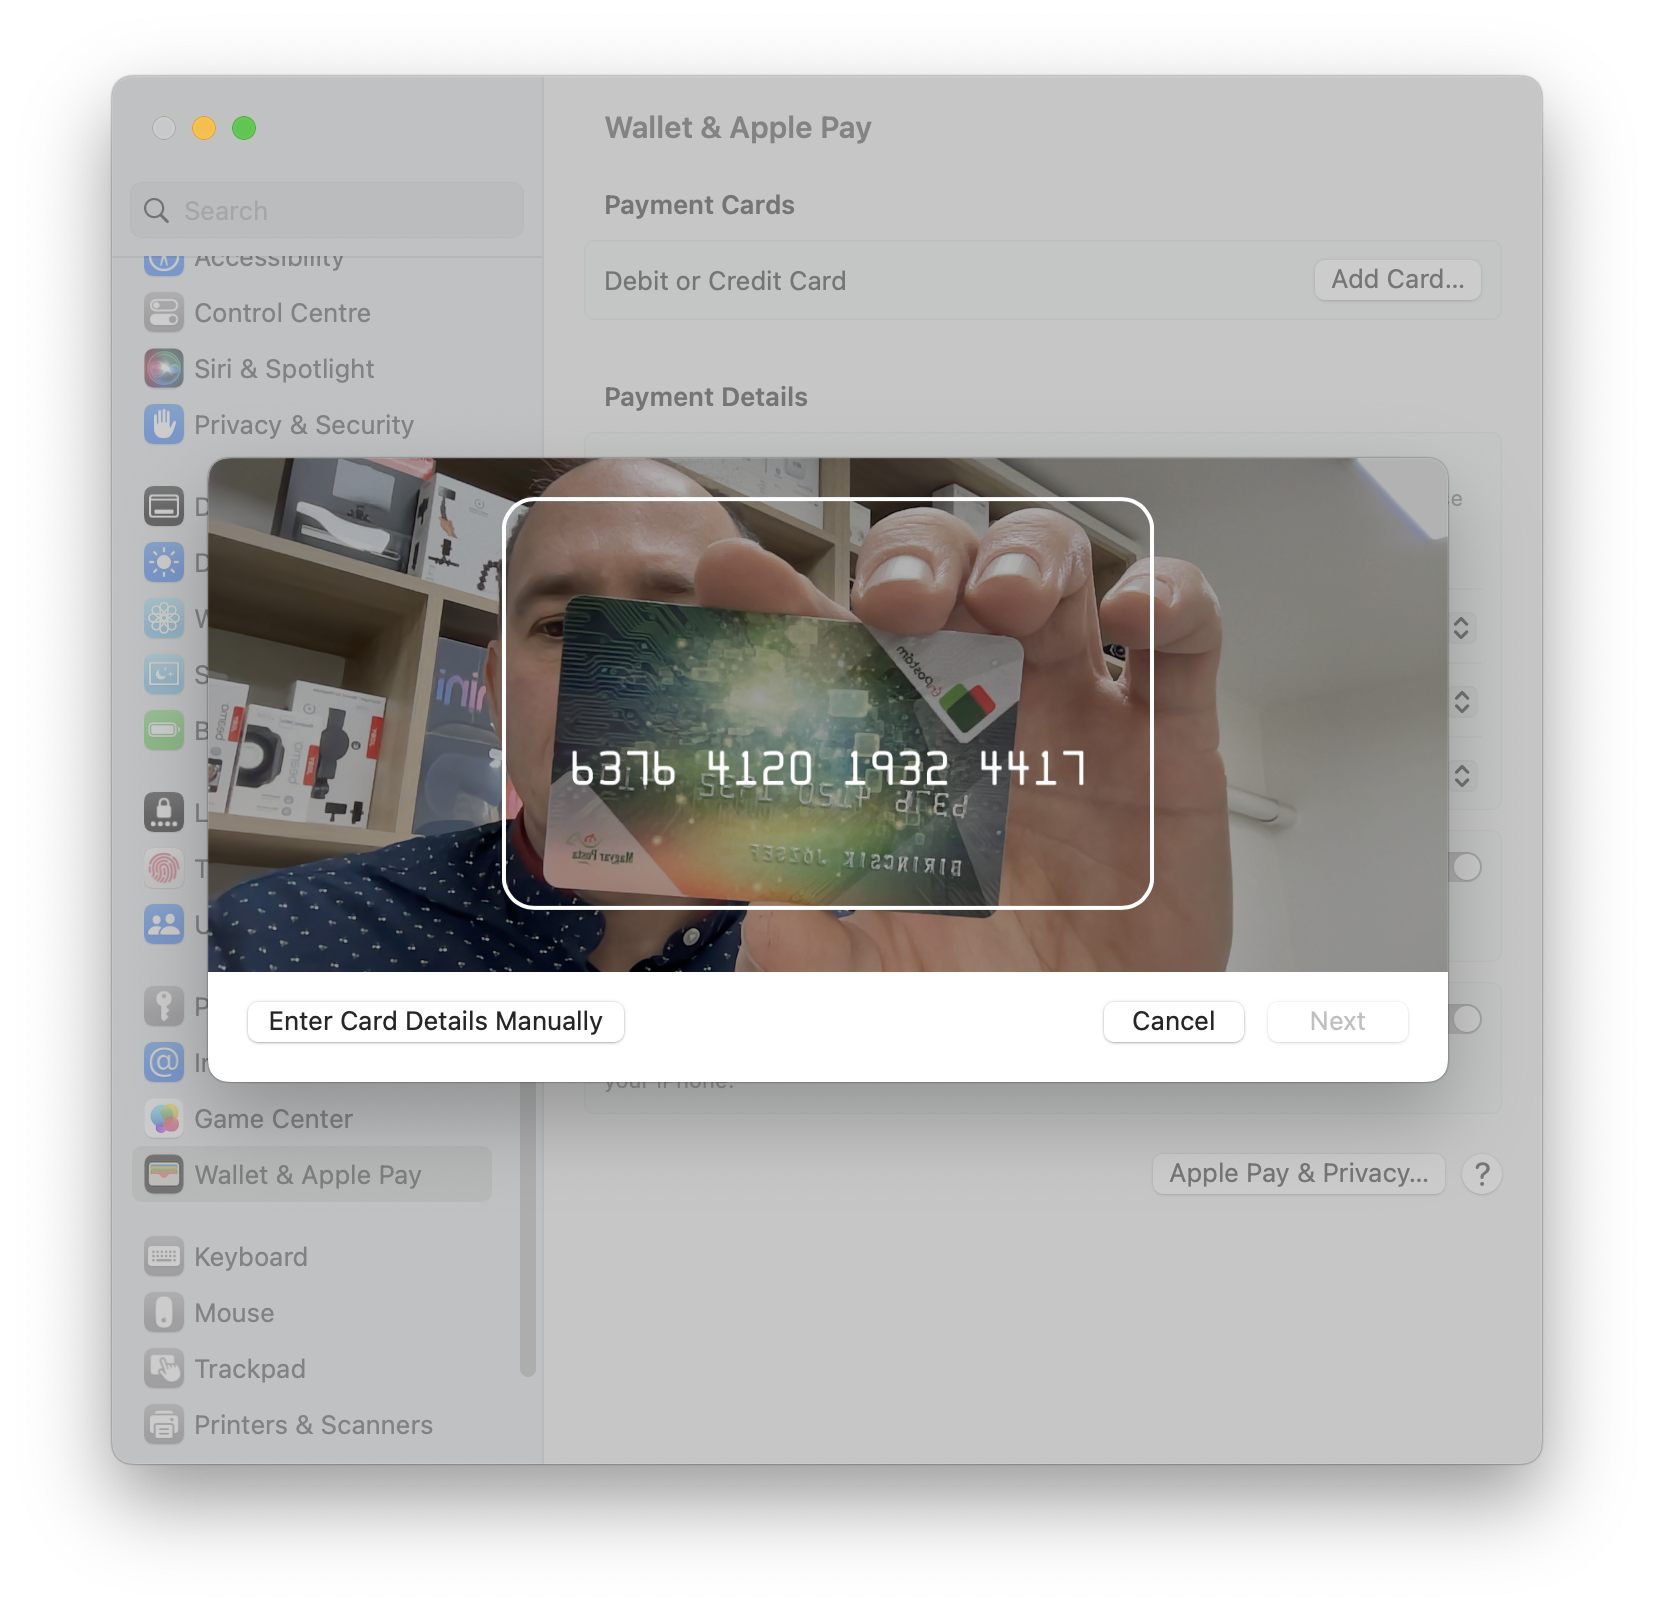Select Privacy & Security hand icon
The width and height of the screenshot is (1654, 1612).
(164, 425)
